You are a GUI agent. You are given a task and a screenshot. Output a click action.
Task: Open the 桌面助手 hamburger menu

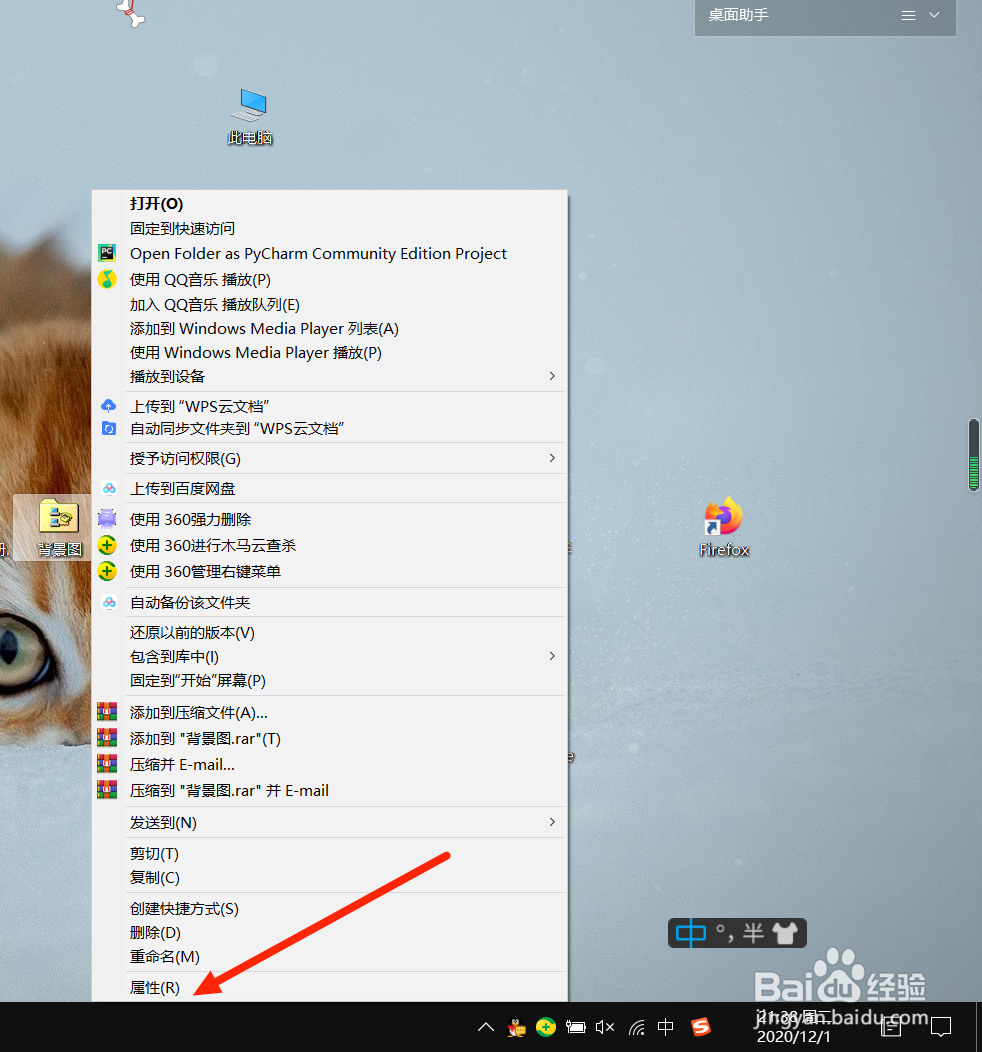pyautogui.click(x=908, y=15)
